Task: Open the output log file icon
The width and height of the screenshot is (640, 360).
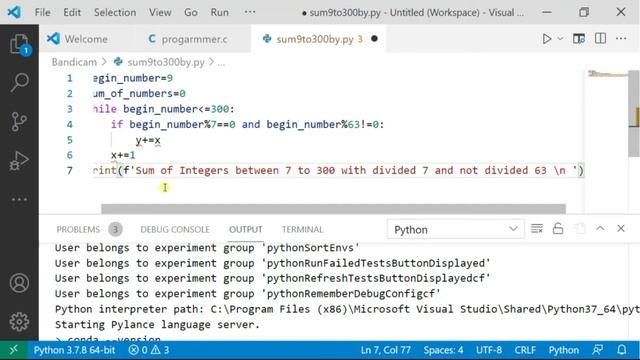Action: pyautogui.click(x=579, y=229)
